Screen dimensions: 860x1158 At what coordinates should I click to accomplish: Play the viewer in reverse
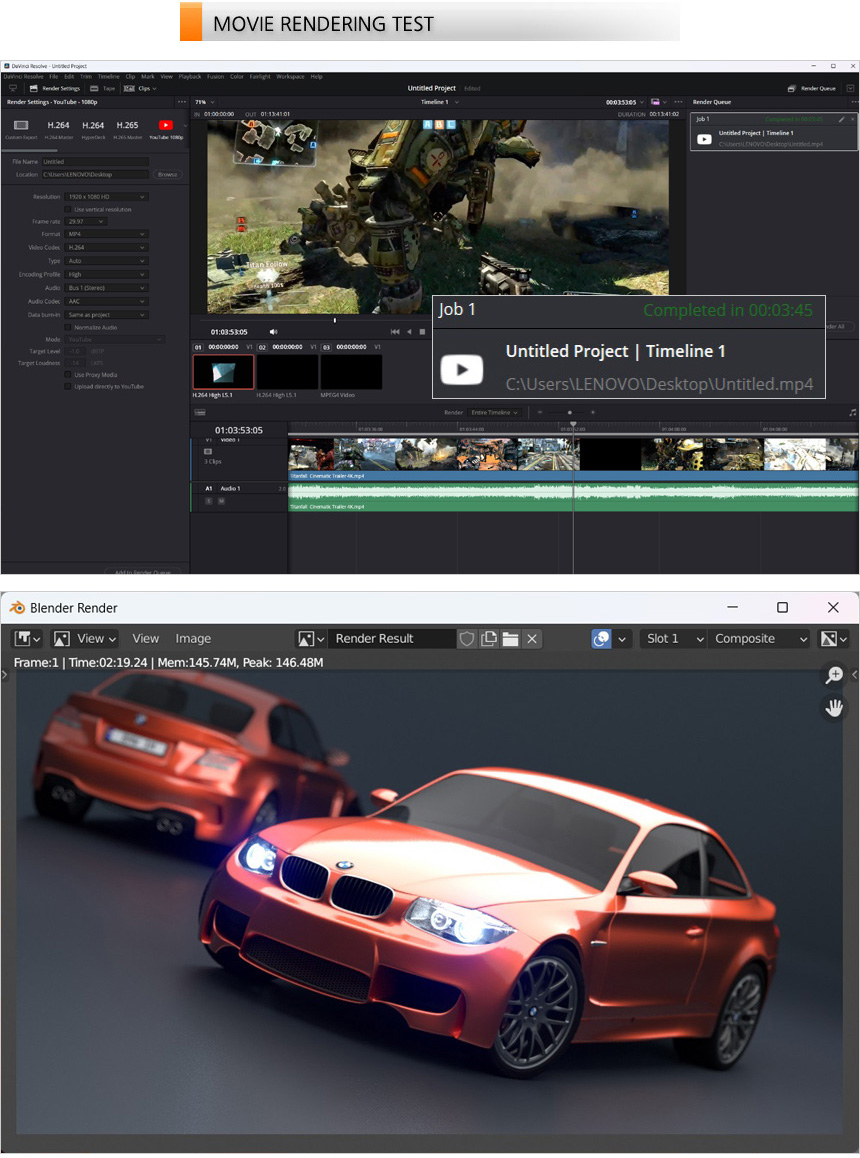(x=409, y=332)
